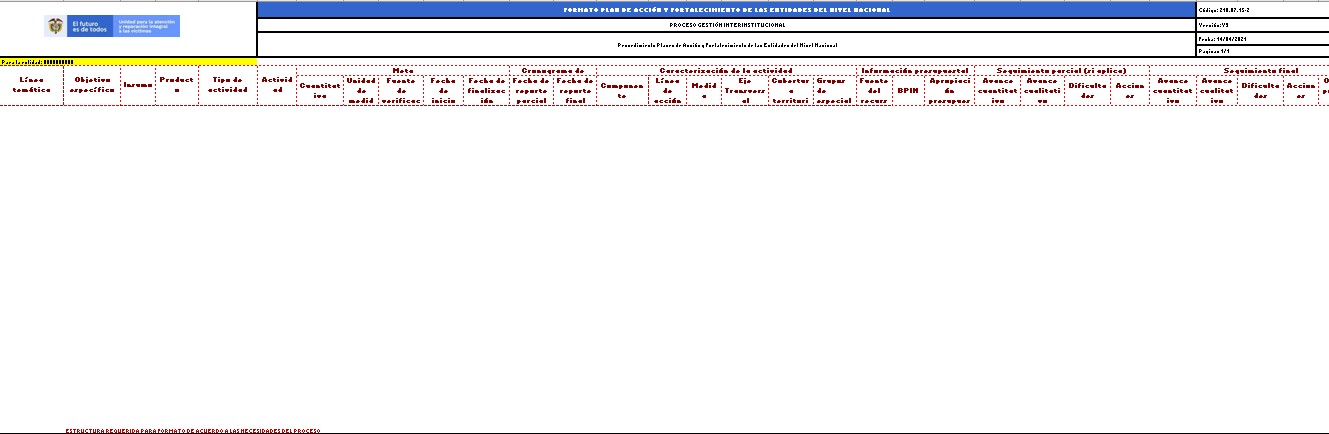The image size is (1329, 434).
Task: Click the Fecha de reporte parcial header
Action: [530, 91]
